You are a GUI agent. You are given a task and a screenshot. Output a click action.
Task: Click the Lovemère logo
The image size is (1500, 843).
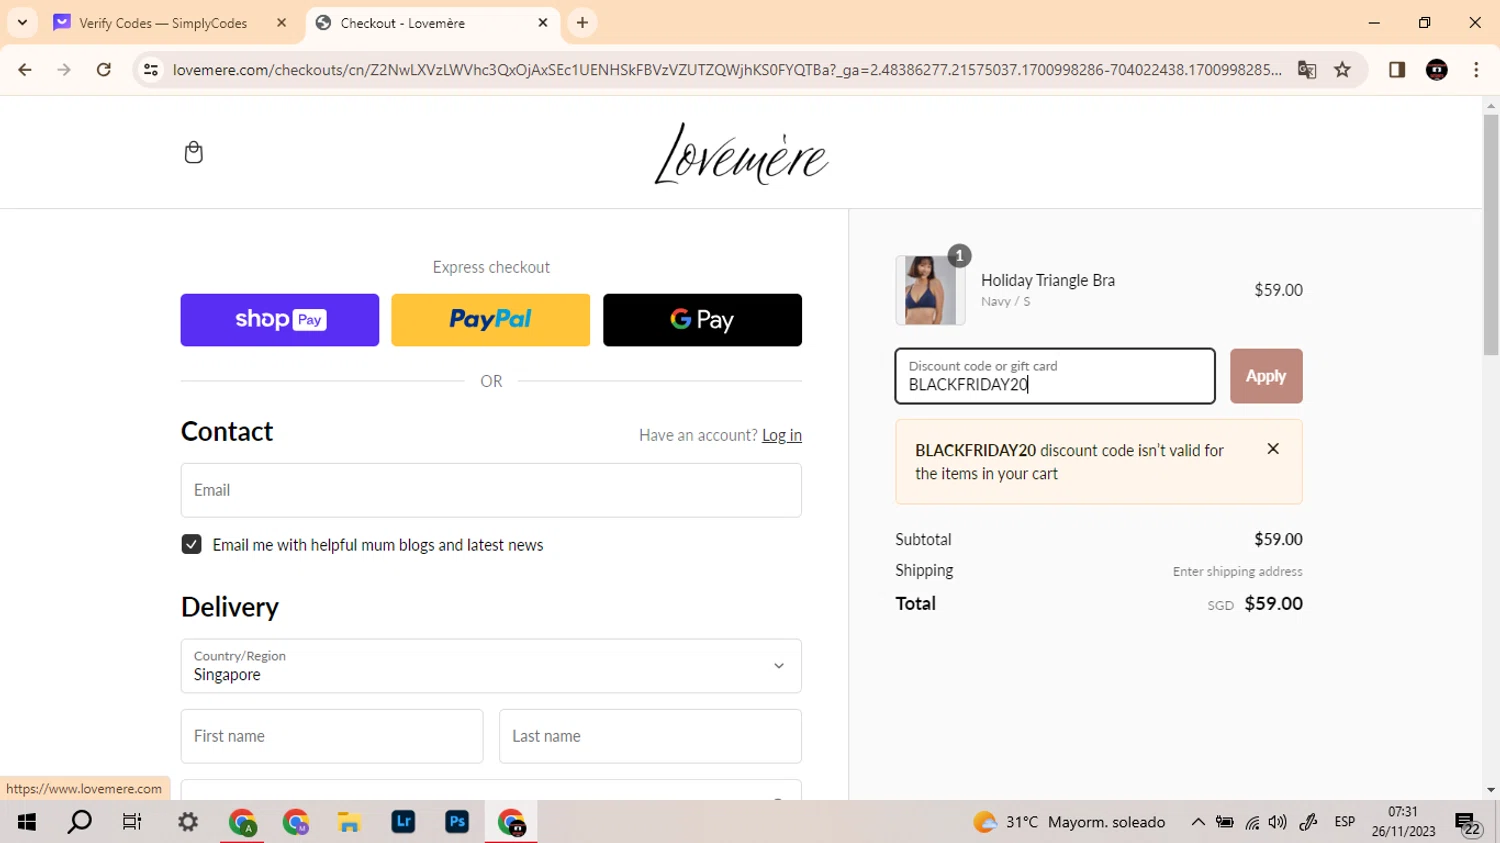click(x=741, y=154)
